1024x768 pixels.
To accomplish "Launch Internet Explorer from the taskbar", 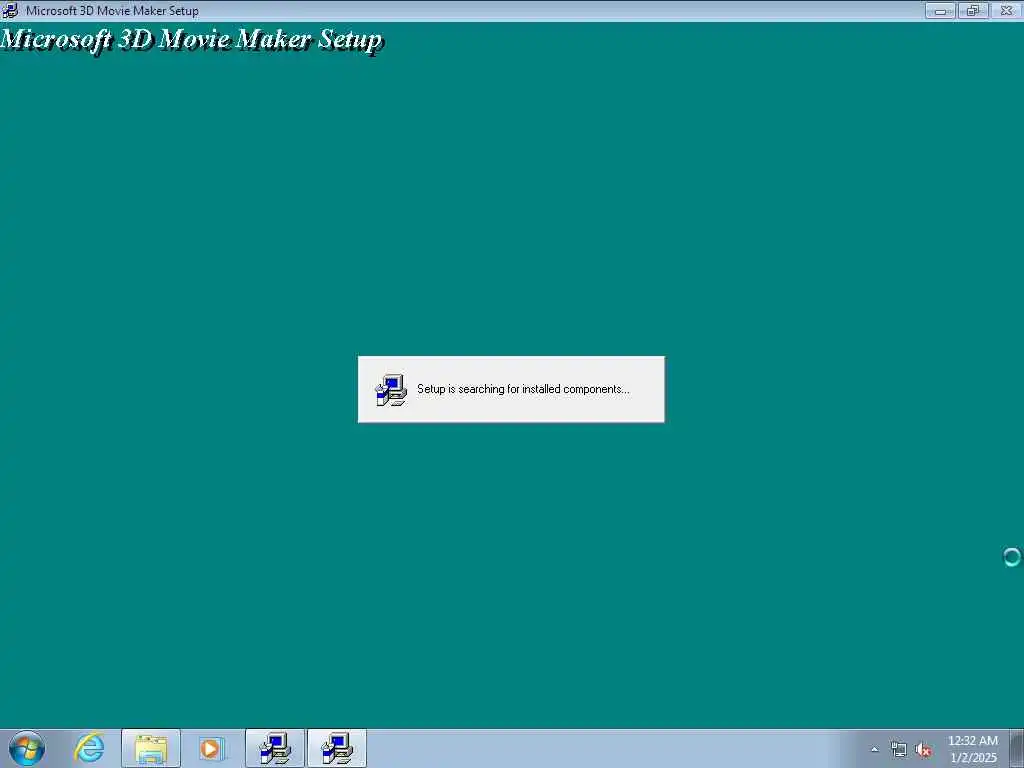I will coord(89,748).
